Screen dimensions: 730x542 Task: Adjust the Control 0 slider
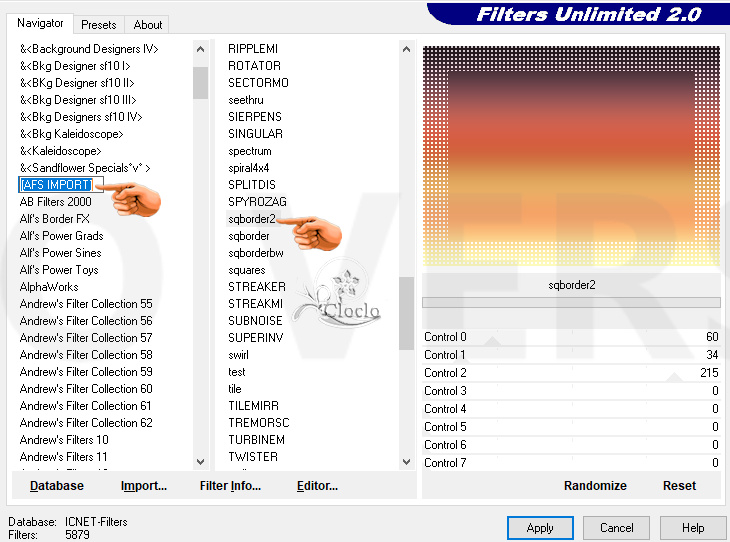[x=571, y=337]
